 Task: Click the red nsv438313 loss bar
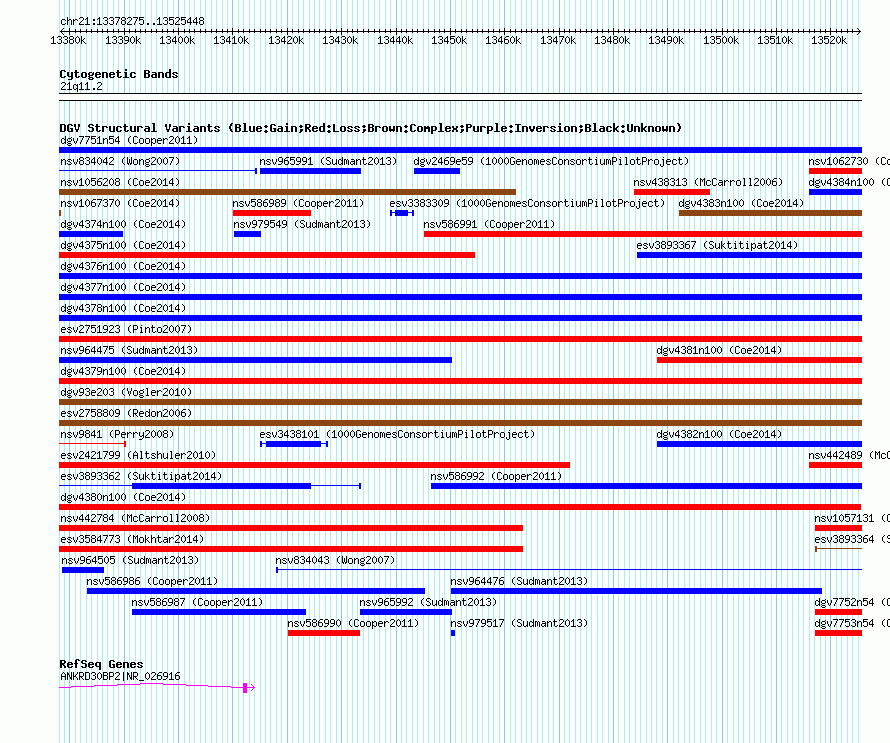(x=672, y=192)
